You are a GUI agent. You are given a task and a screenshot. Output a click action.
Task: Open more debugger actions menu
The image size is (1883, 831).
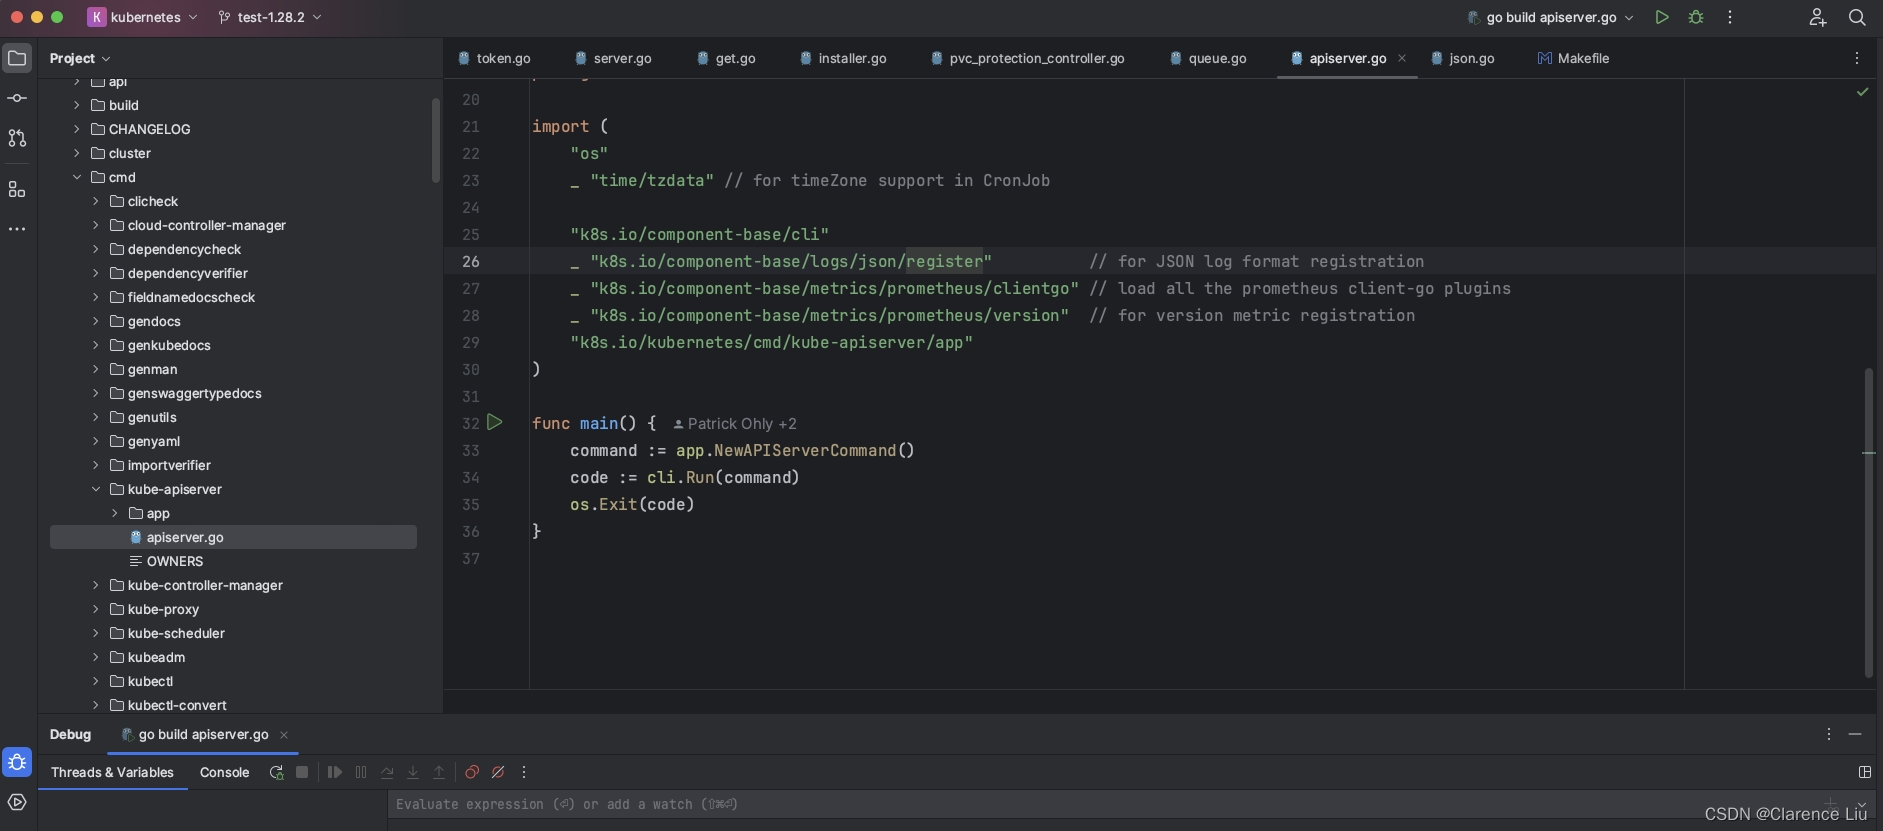(524, 772)
